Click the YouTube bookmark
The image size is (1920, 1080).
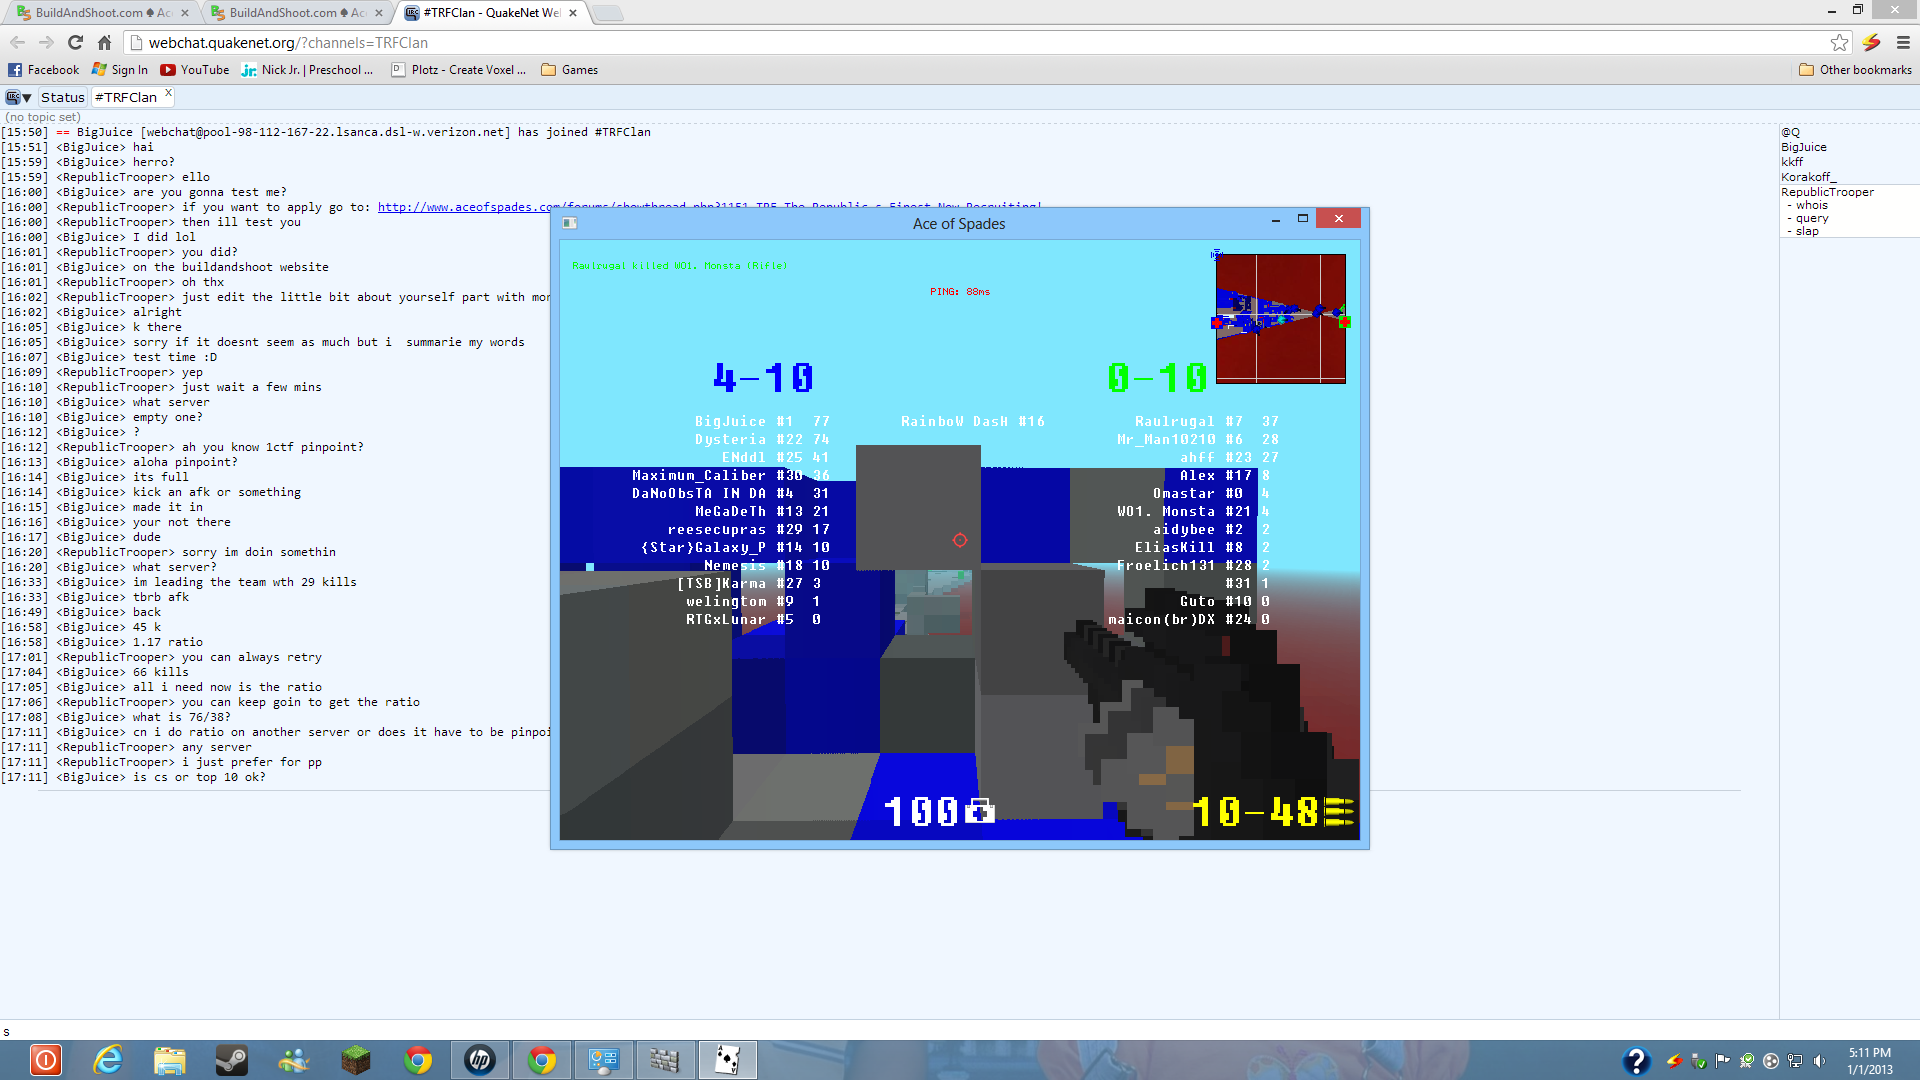click(195, 70)
